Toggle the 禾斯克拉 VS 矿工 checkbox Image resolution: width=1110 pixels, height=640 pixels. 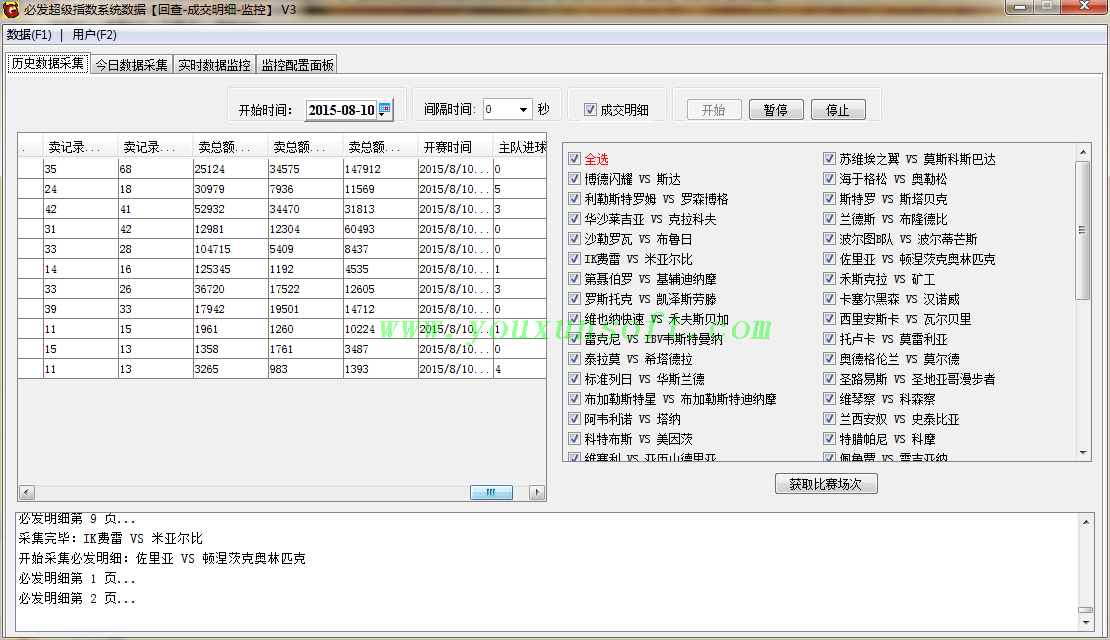pos(829,279)
